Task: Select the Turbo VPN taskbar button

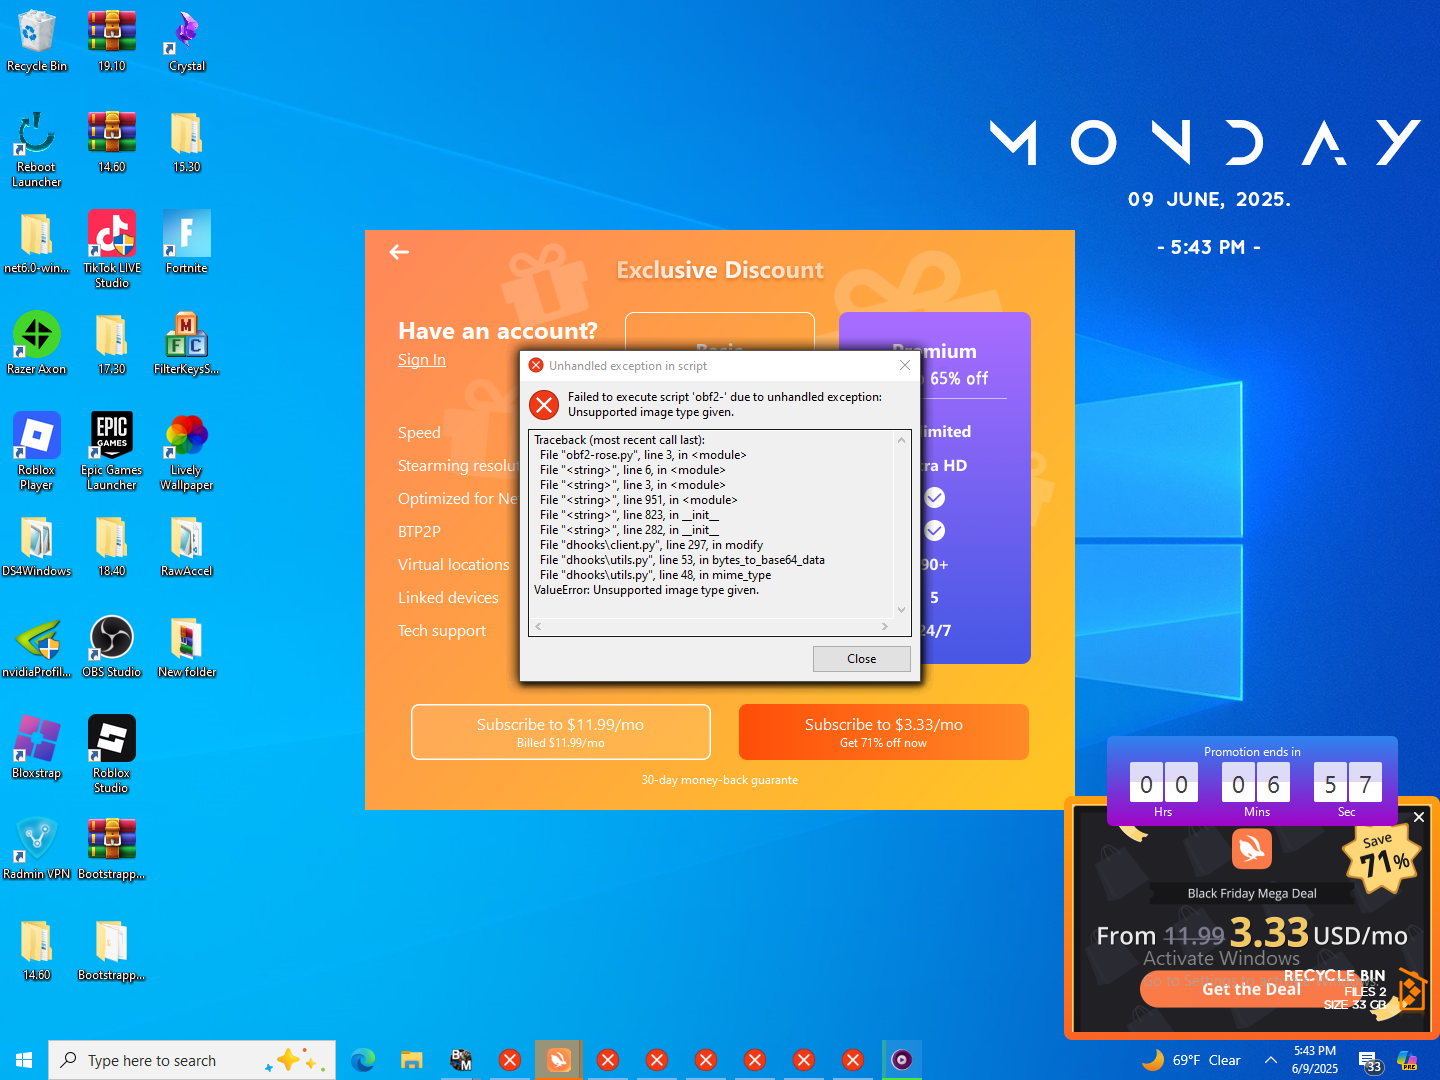Action: pos(559,1060)
